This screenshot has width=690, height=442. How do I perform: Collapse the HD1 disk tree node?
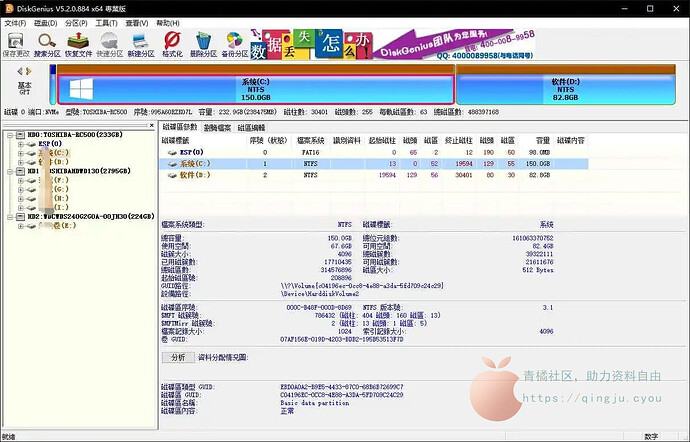[10, 170]
